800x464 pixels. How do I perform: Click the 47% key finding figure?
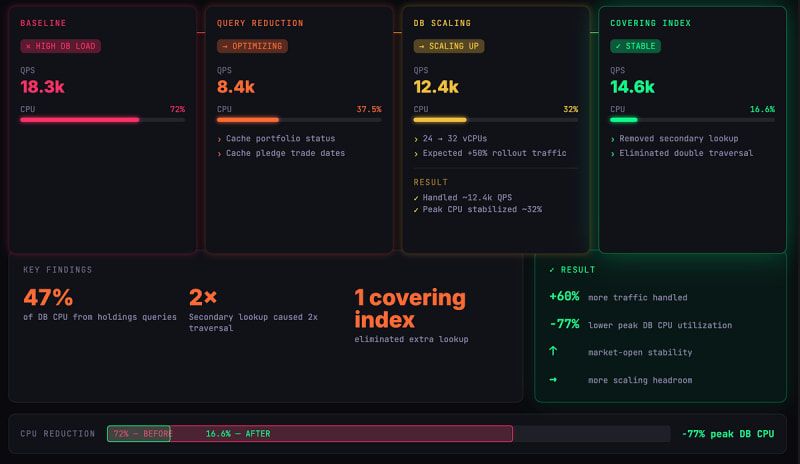(x=48, y=297)
